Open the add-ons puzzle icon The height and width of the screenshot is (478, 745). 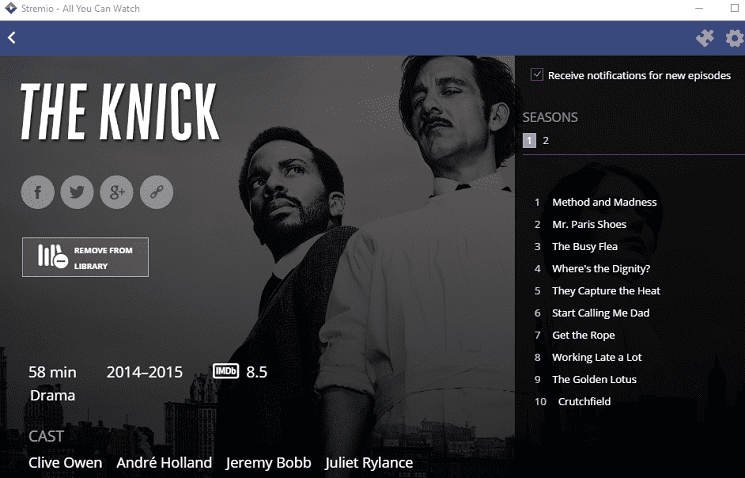(705, 38)
